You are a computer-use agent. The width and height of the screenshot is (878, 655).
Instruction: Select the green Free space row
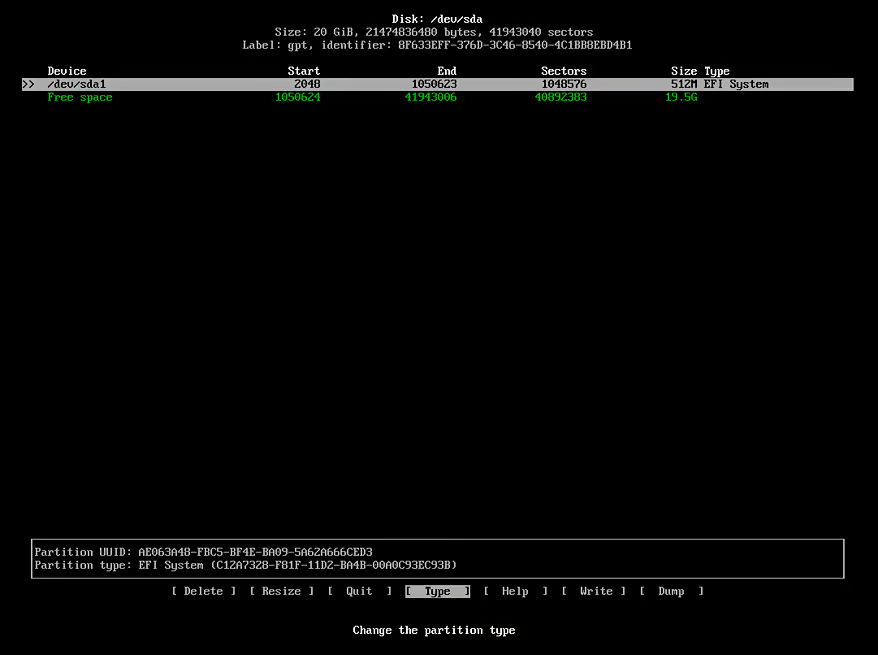pos(80,98)
